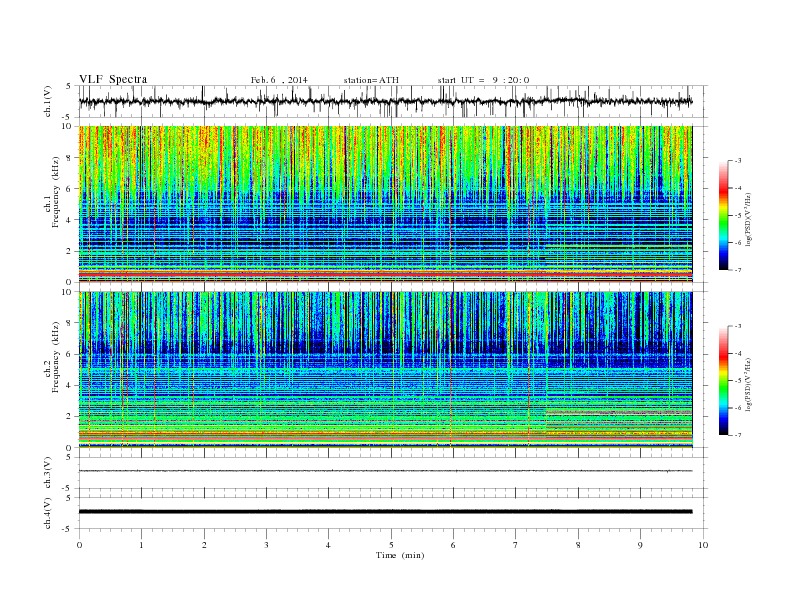Image resolution: width=792 pixels, height=612 pixels.
Task: Click the ch.4 thick voltage trace
Action: coord(385,512)
